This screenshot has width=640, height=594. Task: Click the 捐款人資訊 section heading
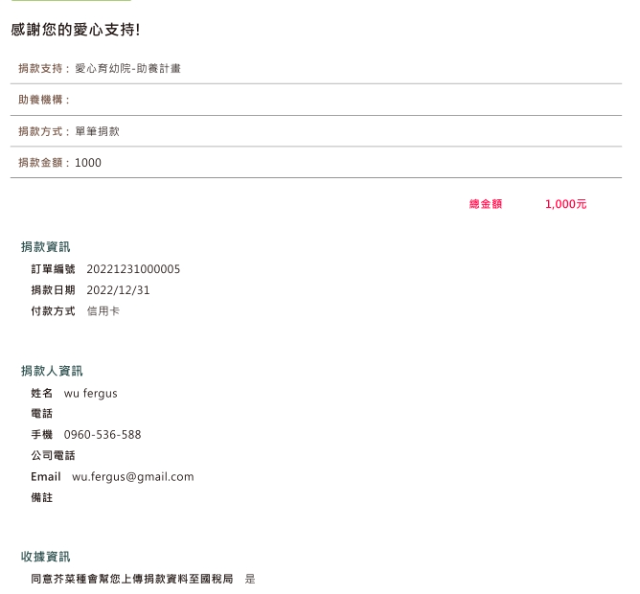point(52,371)
